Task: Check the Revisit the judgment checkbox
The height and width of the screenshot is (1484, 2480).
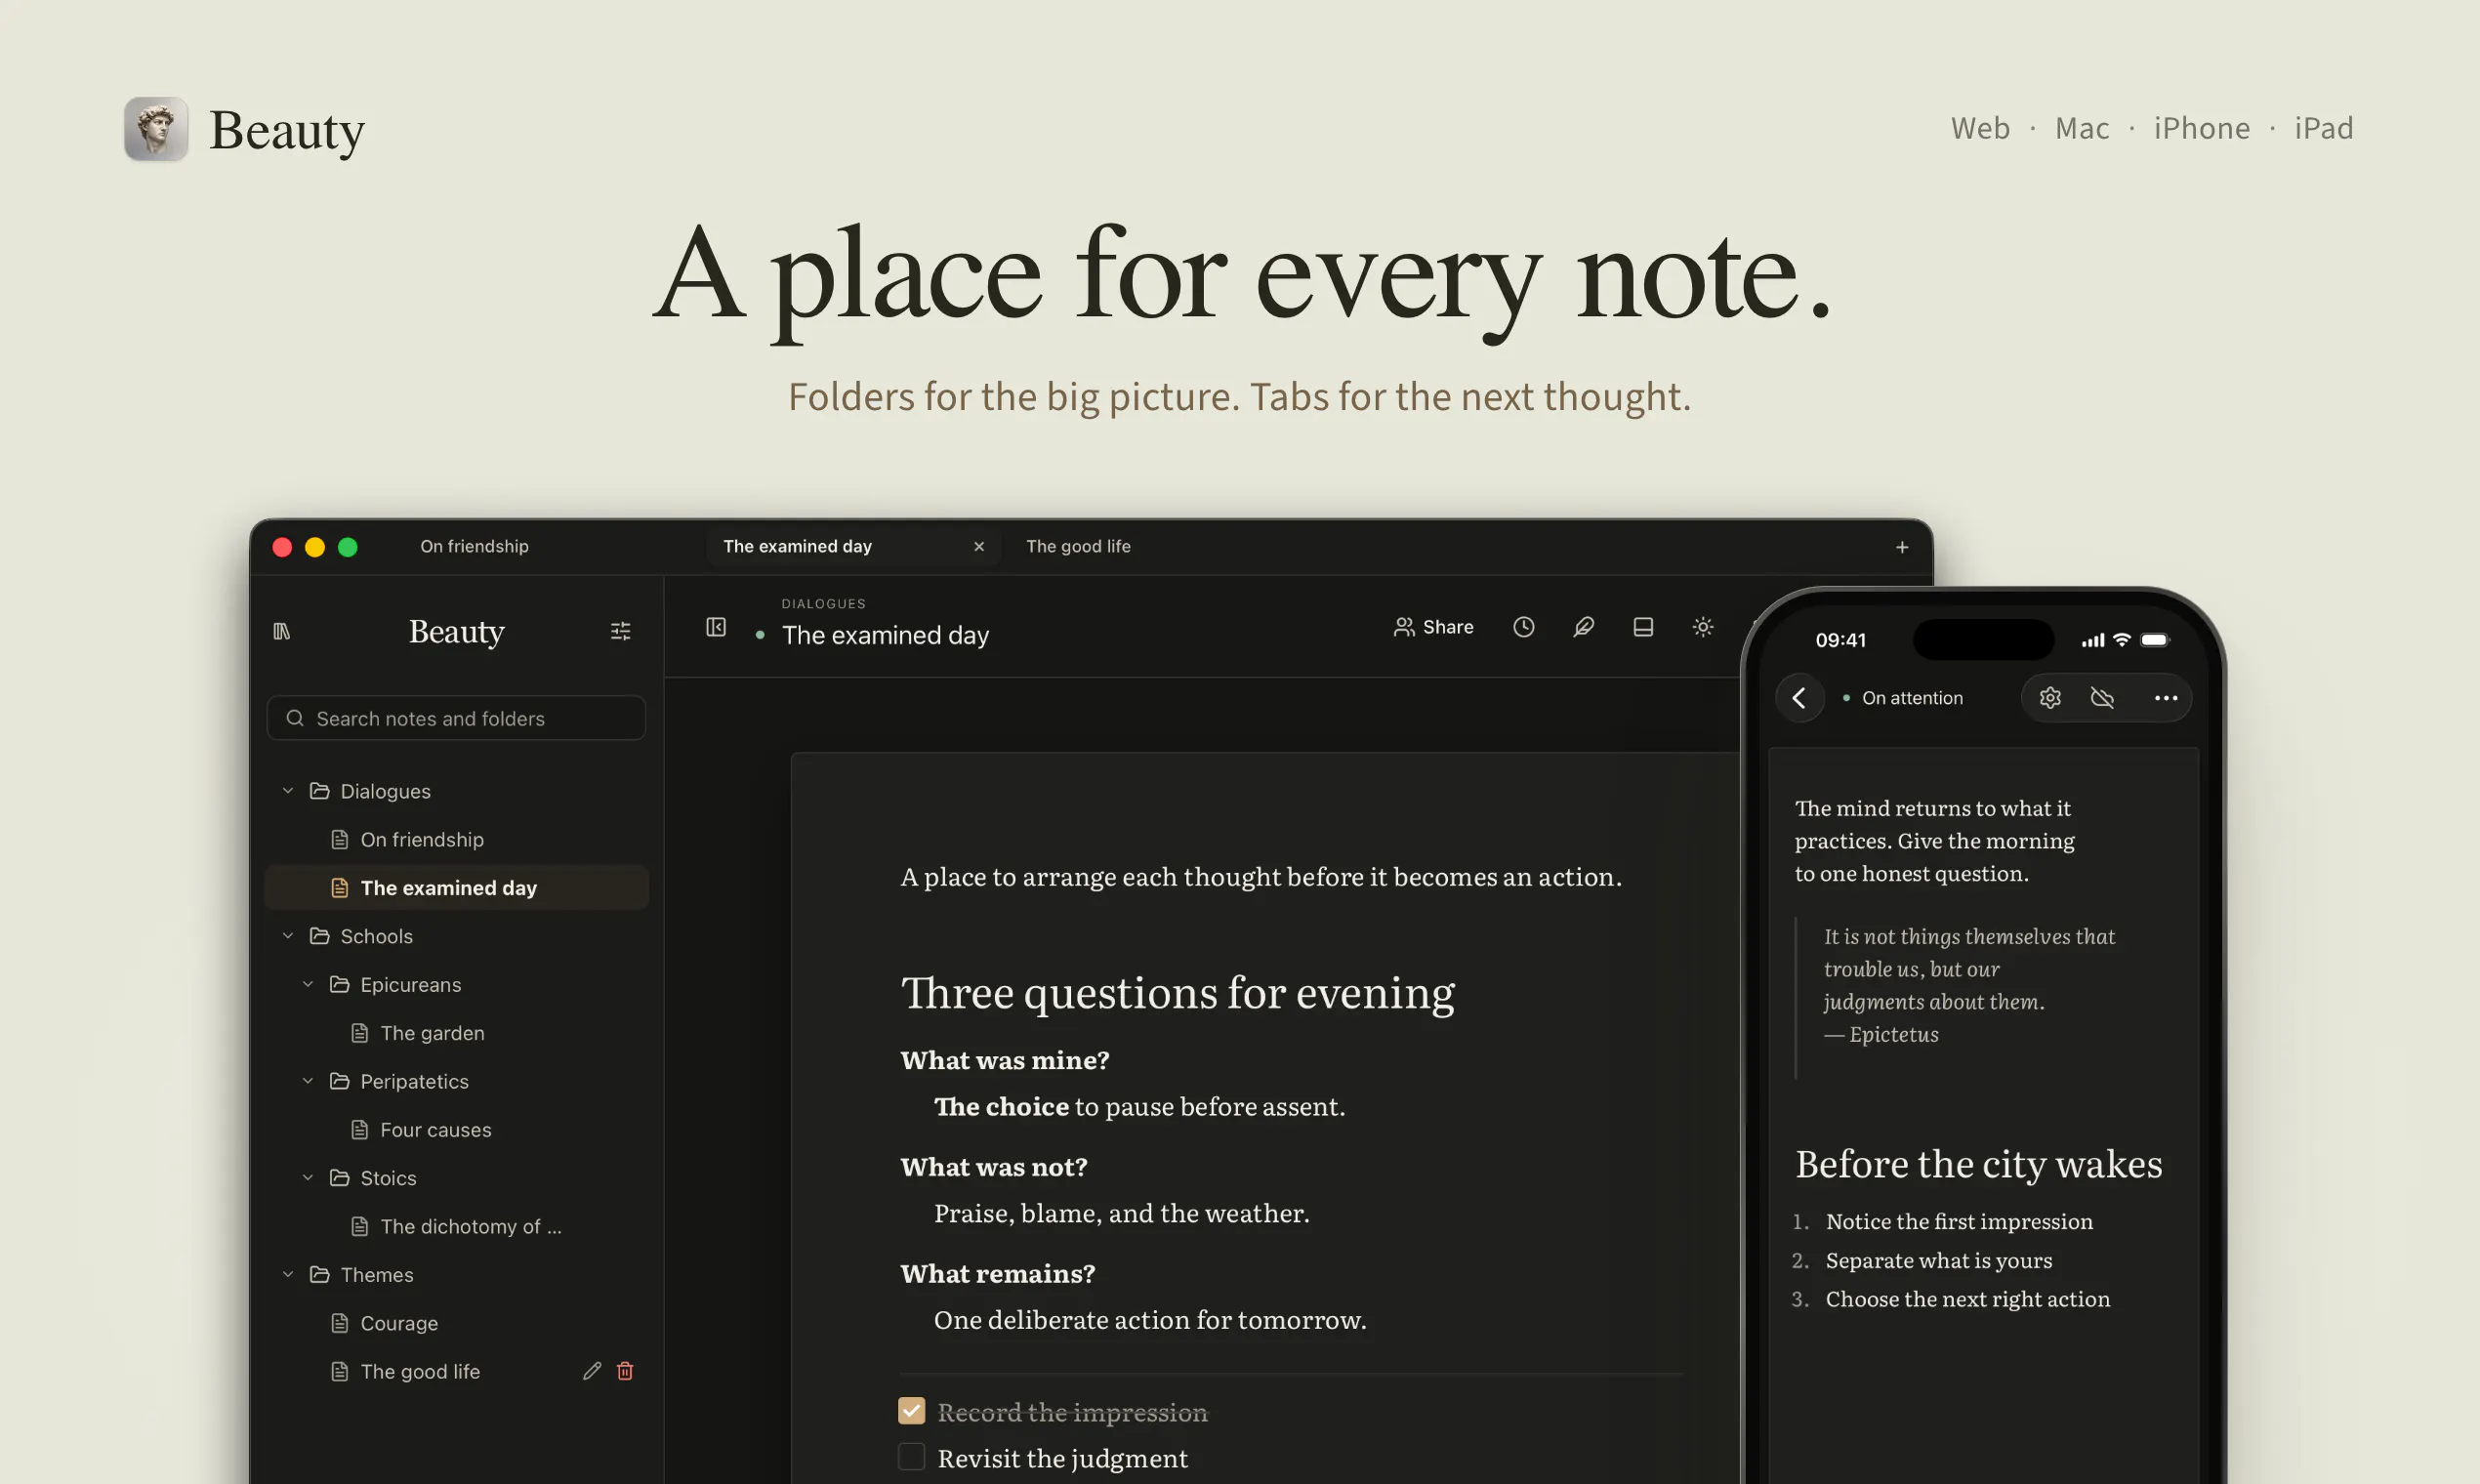Action: point(911,1457)
